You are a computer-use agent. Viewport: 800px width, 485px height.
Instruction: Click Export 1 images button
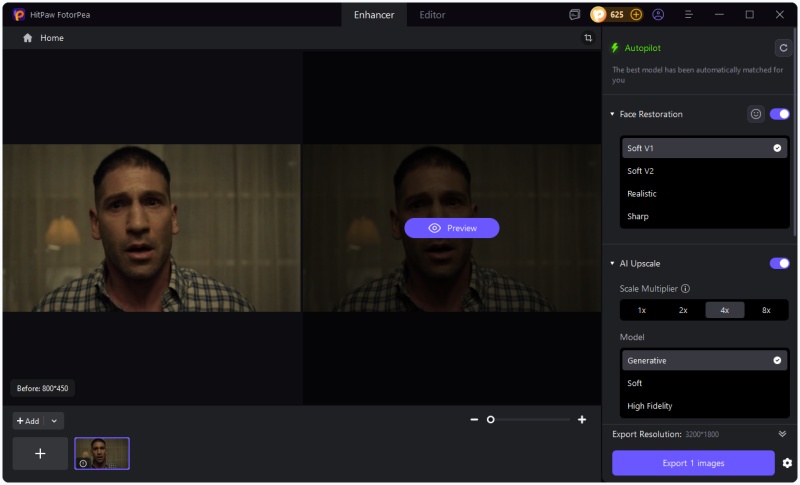point(693,463)
